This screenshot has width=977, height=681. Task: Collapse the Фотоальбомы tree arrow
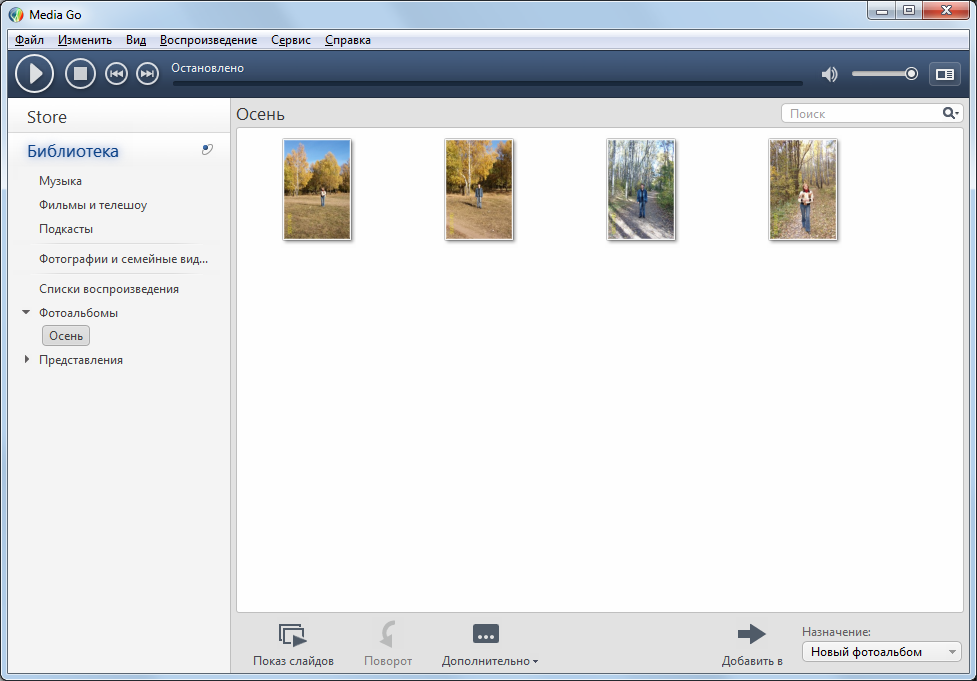[x=26, y=312]
